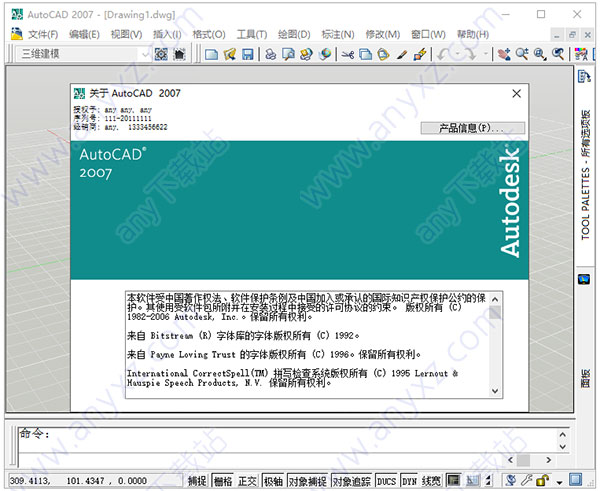This screenshot has width=600, height=491.
Task: Open the status bar menu arrow
Action: click(559, 482)
